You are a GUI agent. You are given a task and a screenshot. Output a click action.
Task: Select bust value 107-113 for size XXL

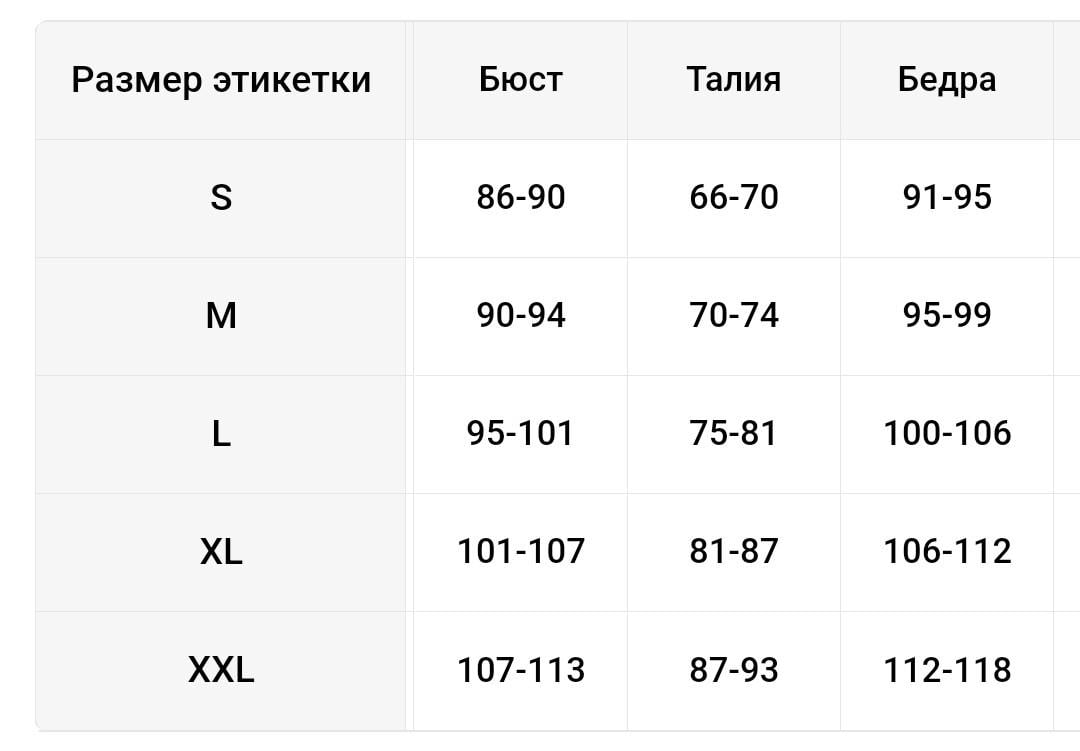(x=520, y=670)
